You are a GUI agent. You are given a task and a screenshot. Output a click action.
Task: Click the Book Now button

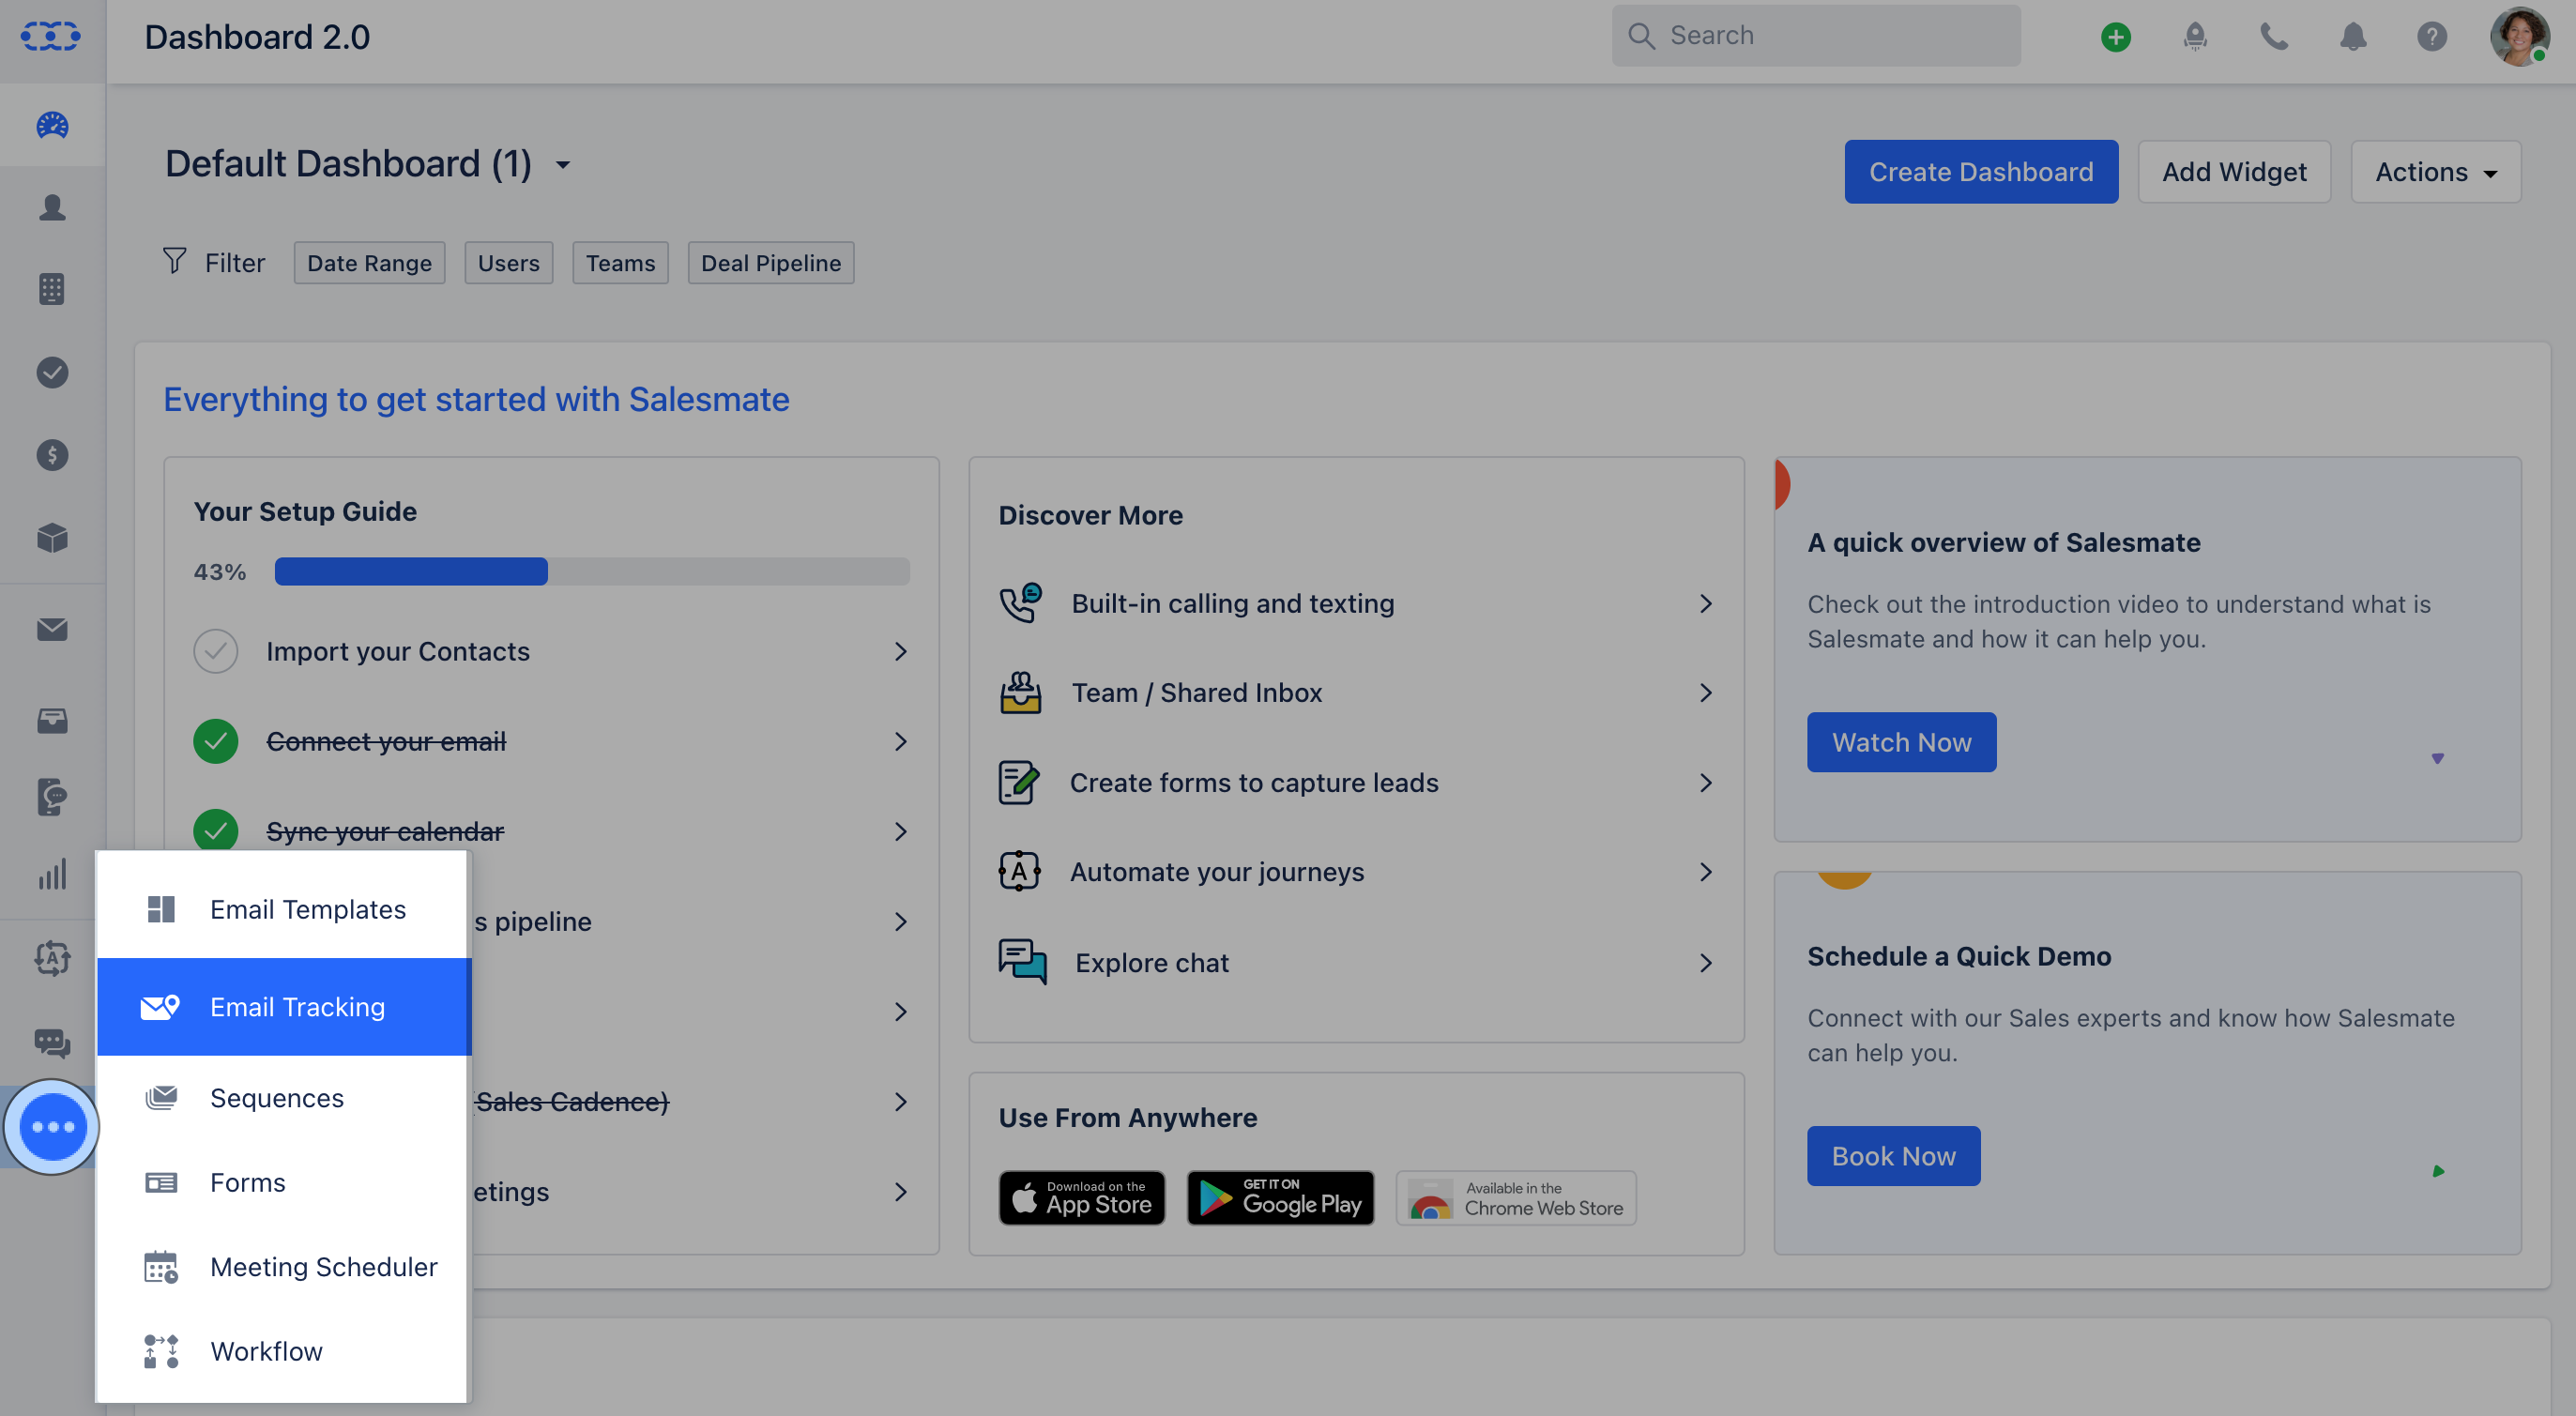click(1893, 1156)
